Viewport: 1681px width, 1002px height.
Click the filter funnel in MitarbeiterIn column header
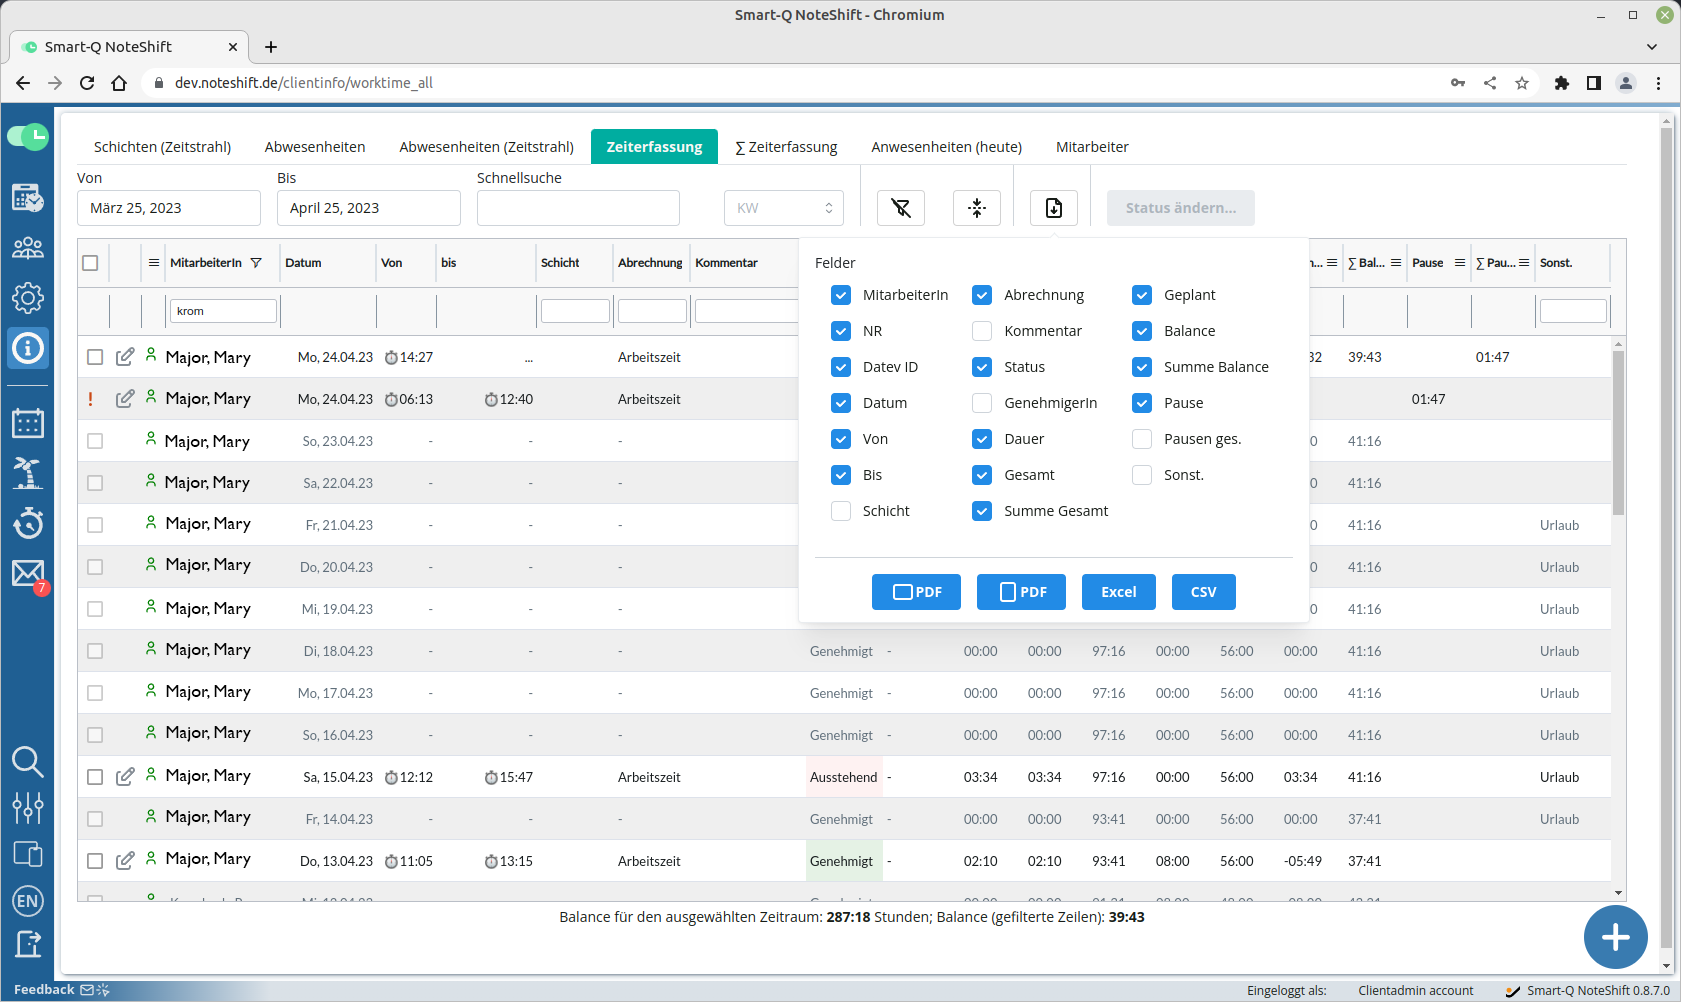[x=256, y=263]
